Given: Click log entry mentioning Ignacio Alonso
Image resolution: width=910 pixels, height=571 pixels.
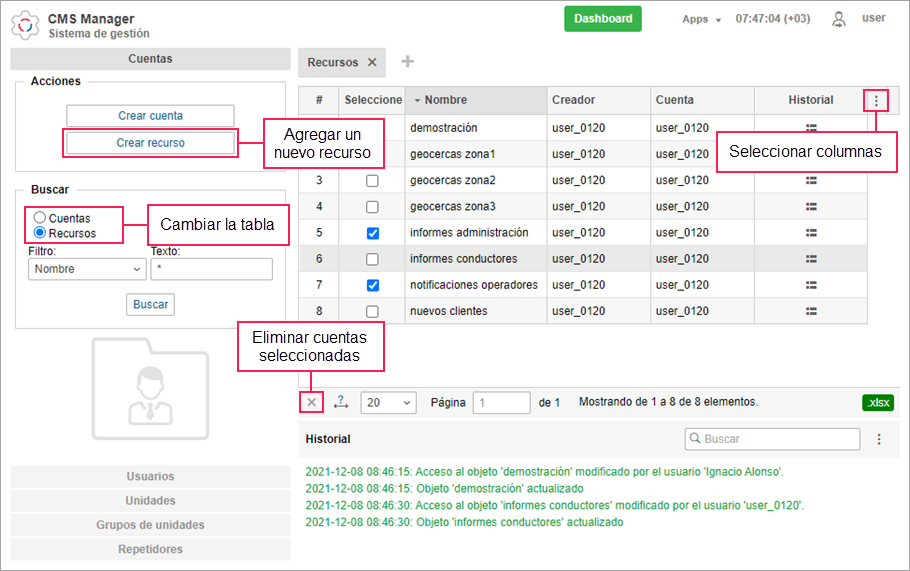Looking at the screenshot, I should pyautogui.click(x=544, y=472).
